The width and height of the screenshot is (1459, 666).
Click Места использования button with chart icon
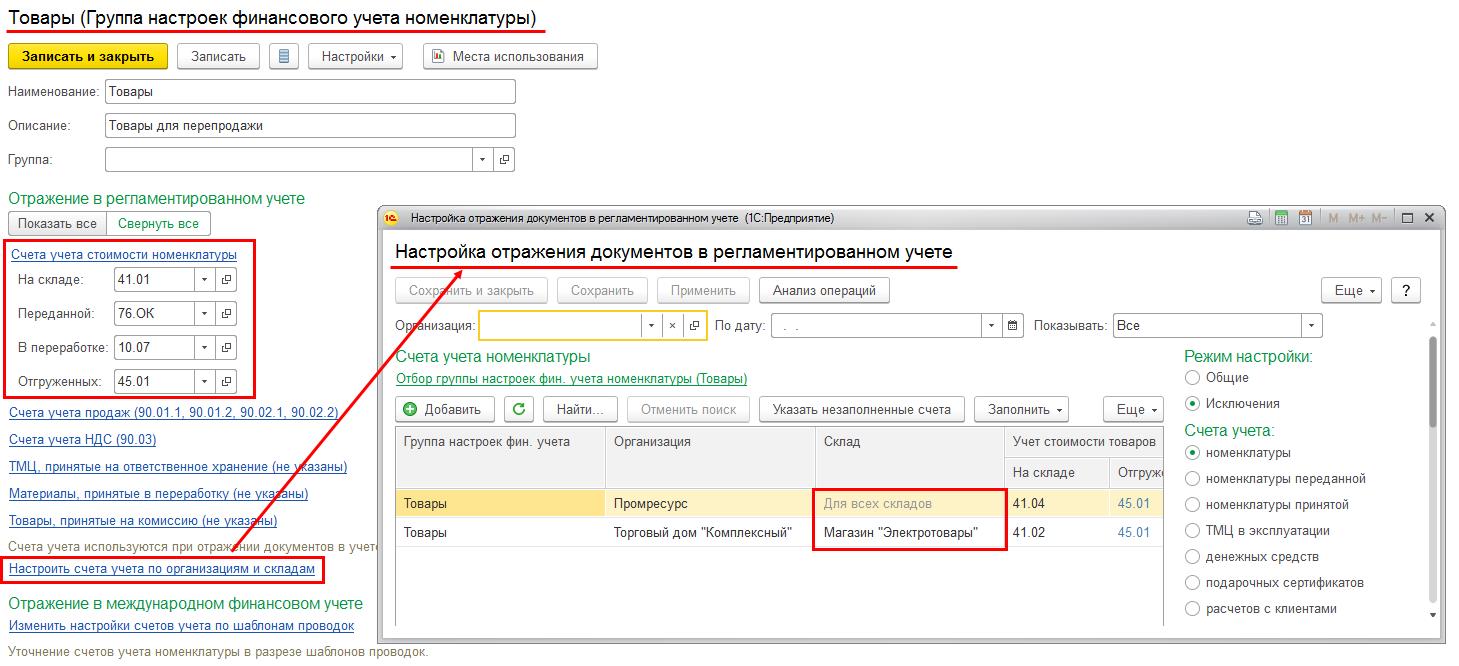[510, 56]
